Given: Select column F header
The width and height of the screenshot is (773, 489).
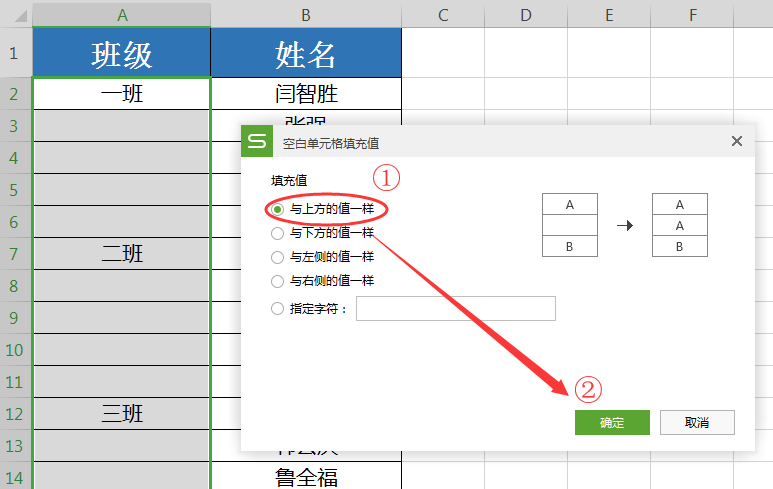Looking at the screenshot, I should 693,15.
